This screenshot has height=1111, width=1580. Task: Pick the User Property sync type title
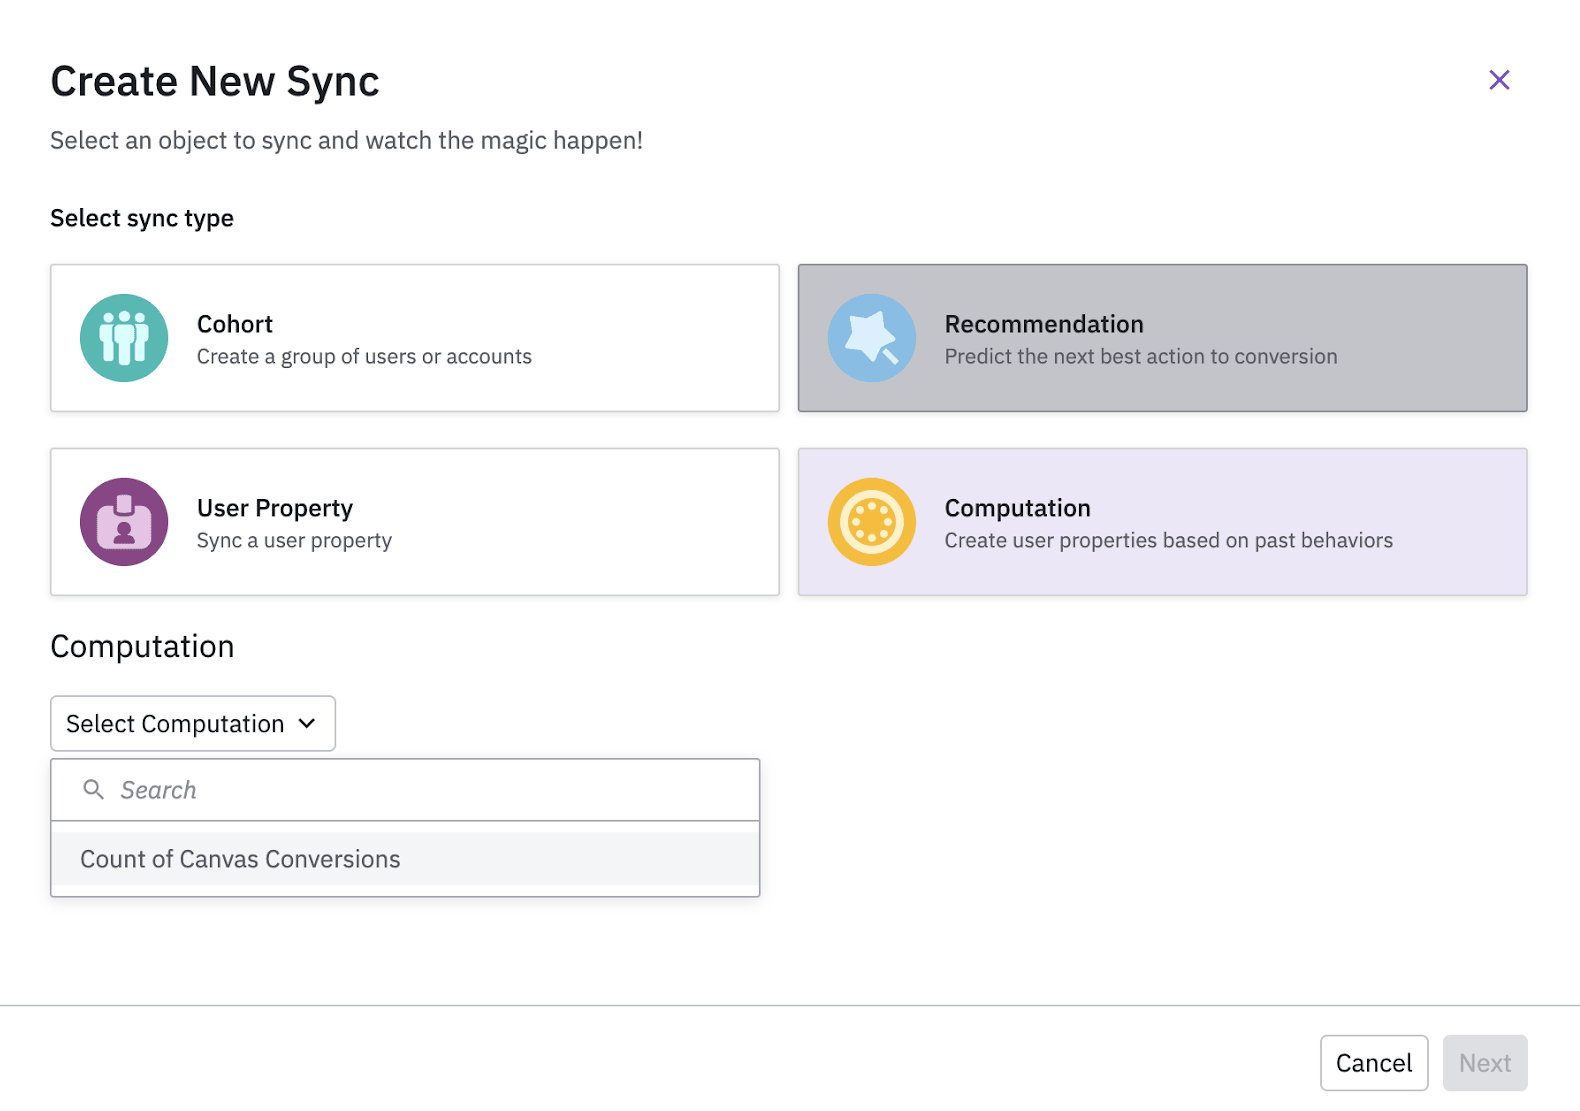click(274, 508)
